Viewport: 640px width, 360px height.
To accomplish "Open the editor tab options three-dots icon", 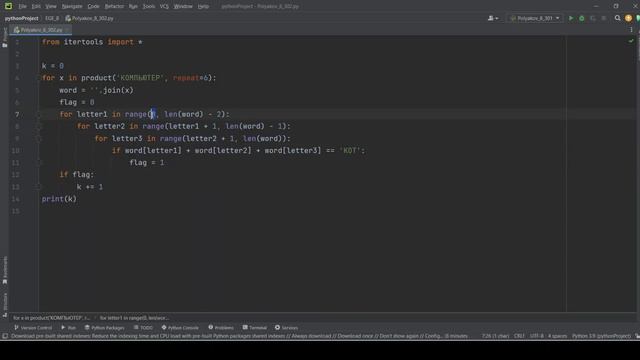I will [631, 30].
